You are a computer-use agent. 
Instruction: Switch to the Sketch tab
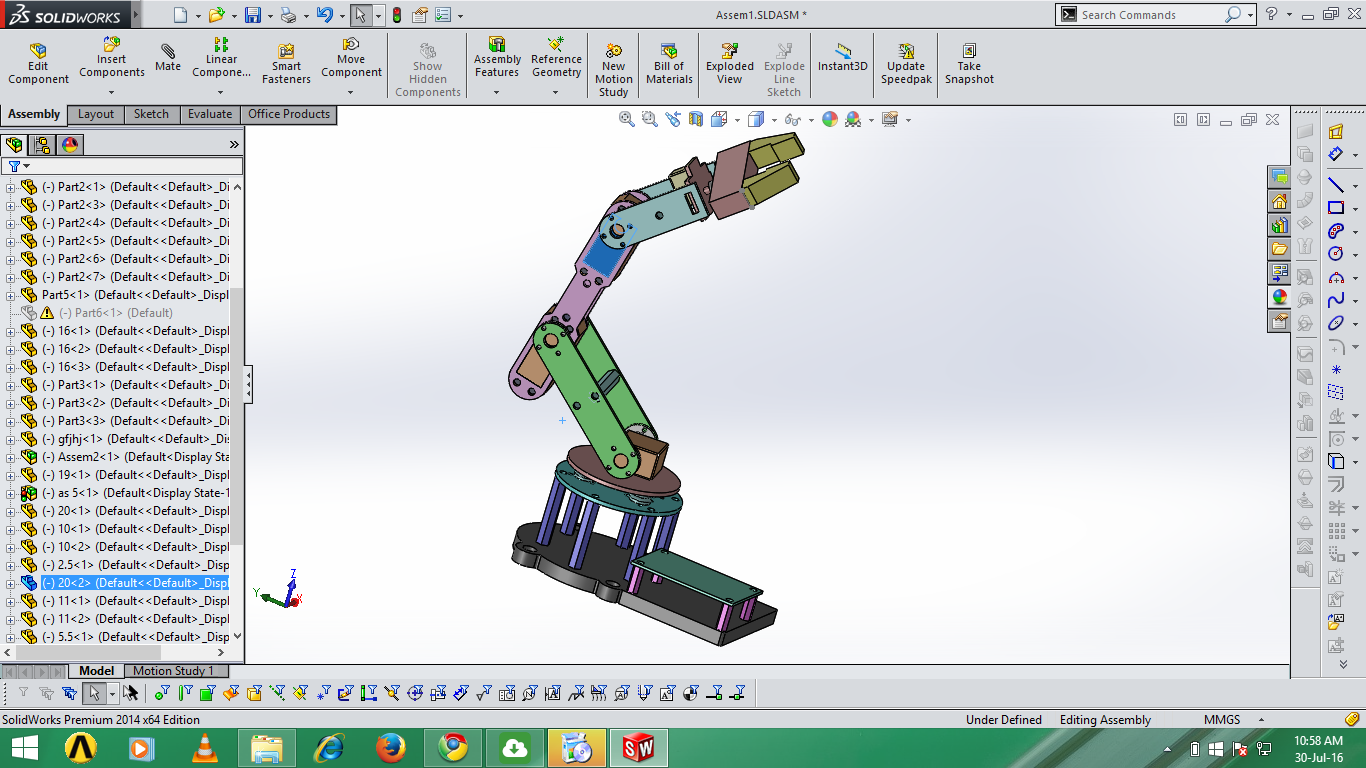tap(151, 114)
